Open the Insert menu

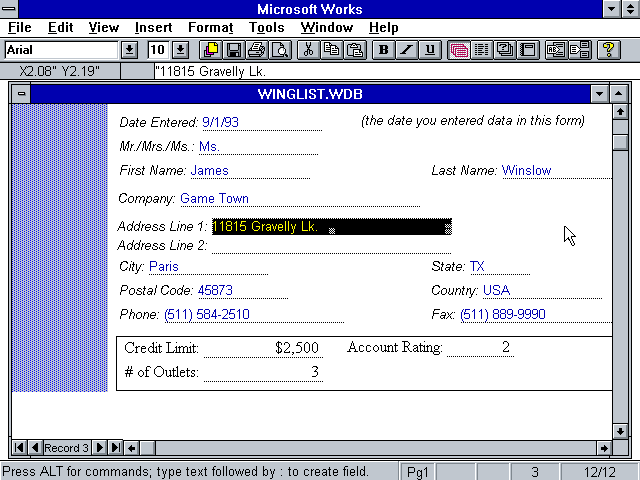[x=153, y=27]
